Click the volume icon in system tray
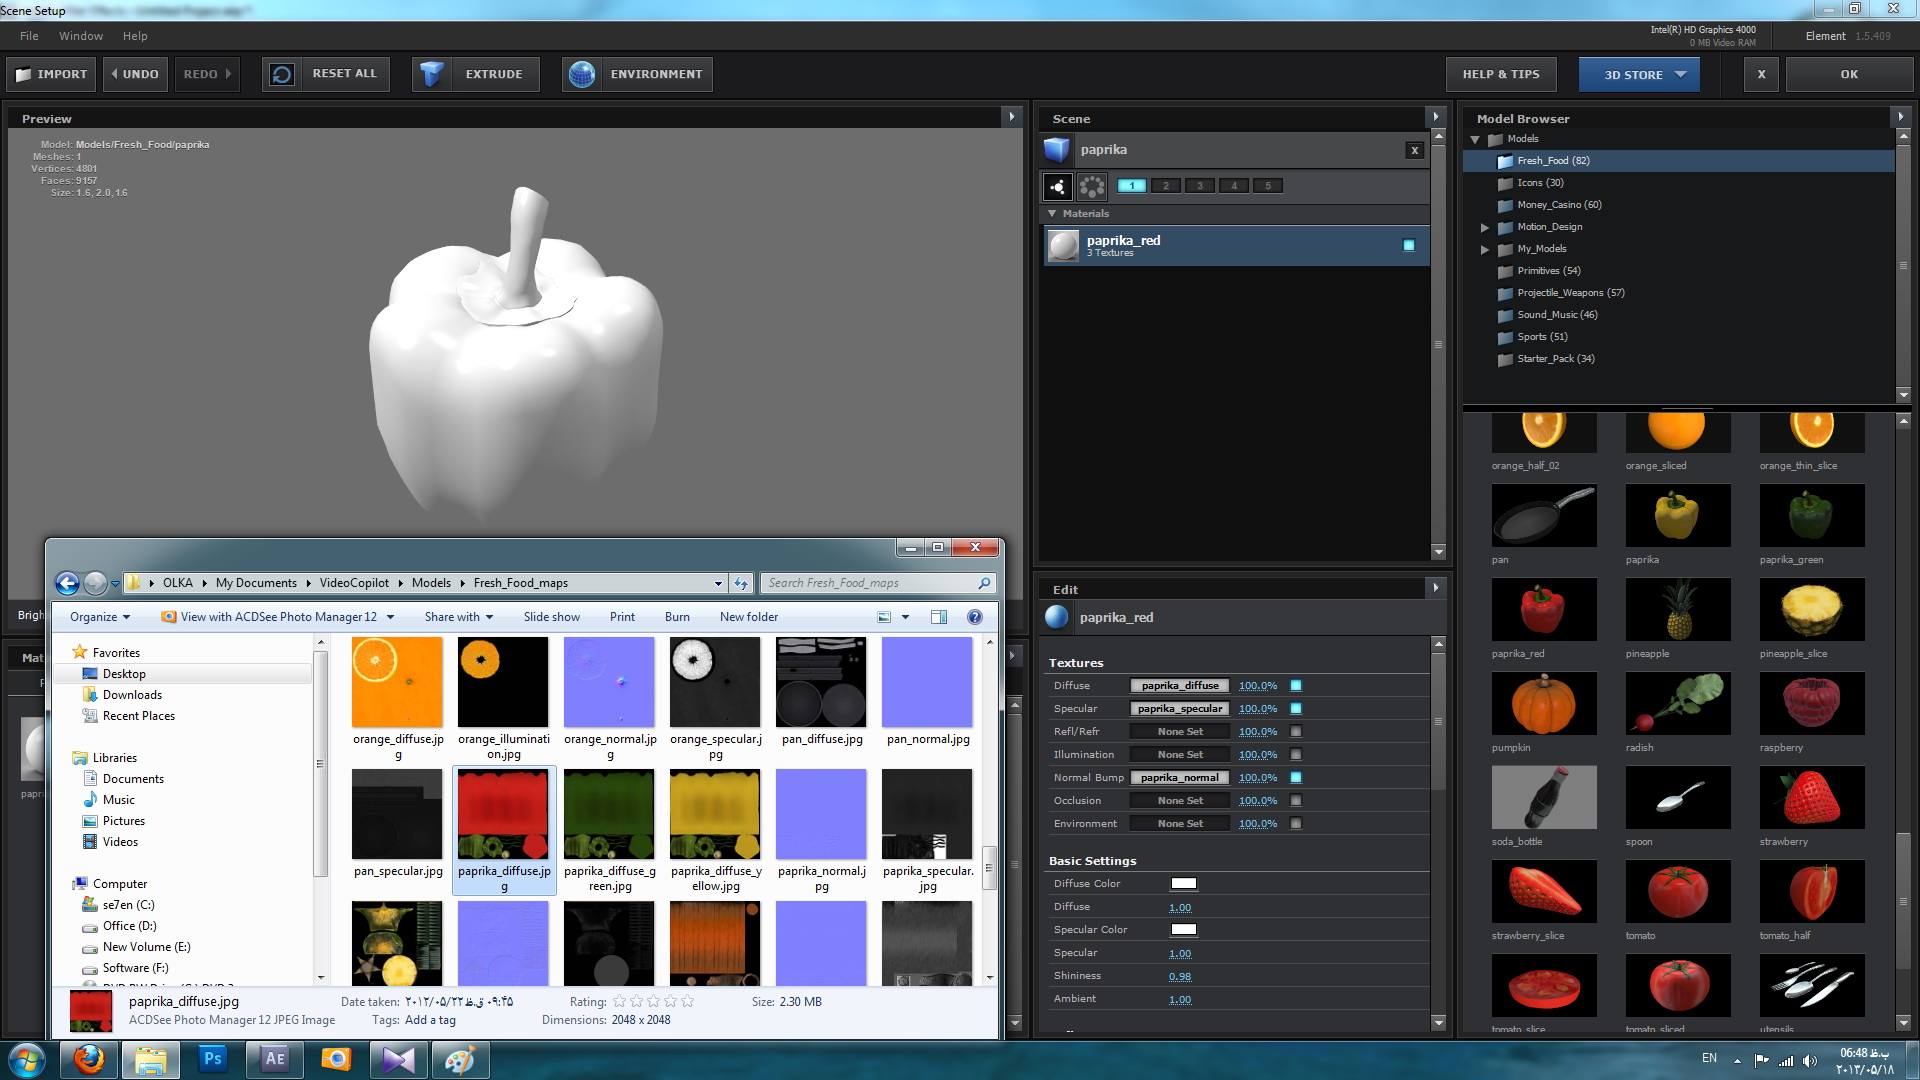 click(x=1810, y=1060)
